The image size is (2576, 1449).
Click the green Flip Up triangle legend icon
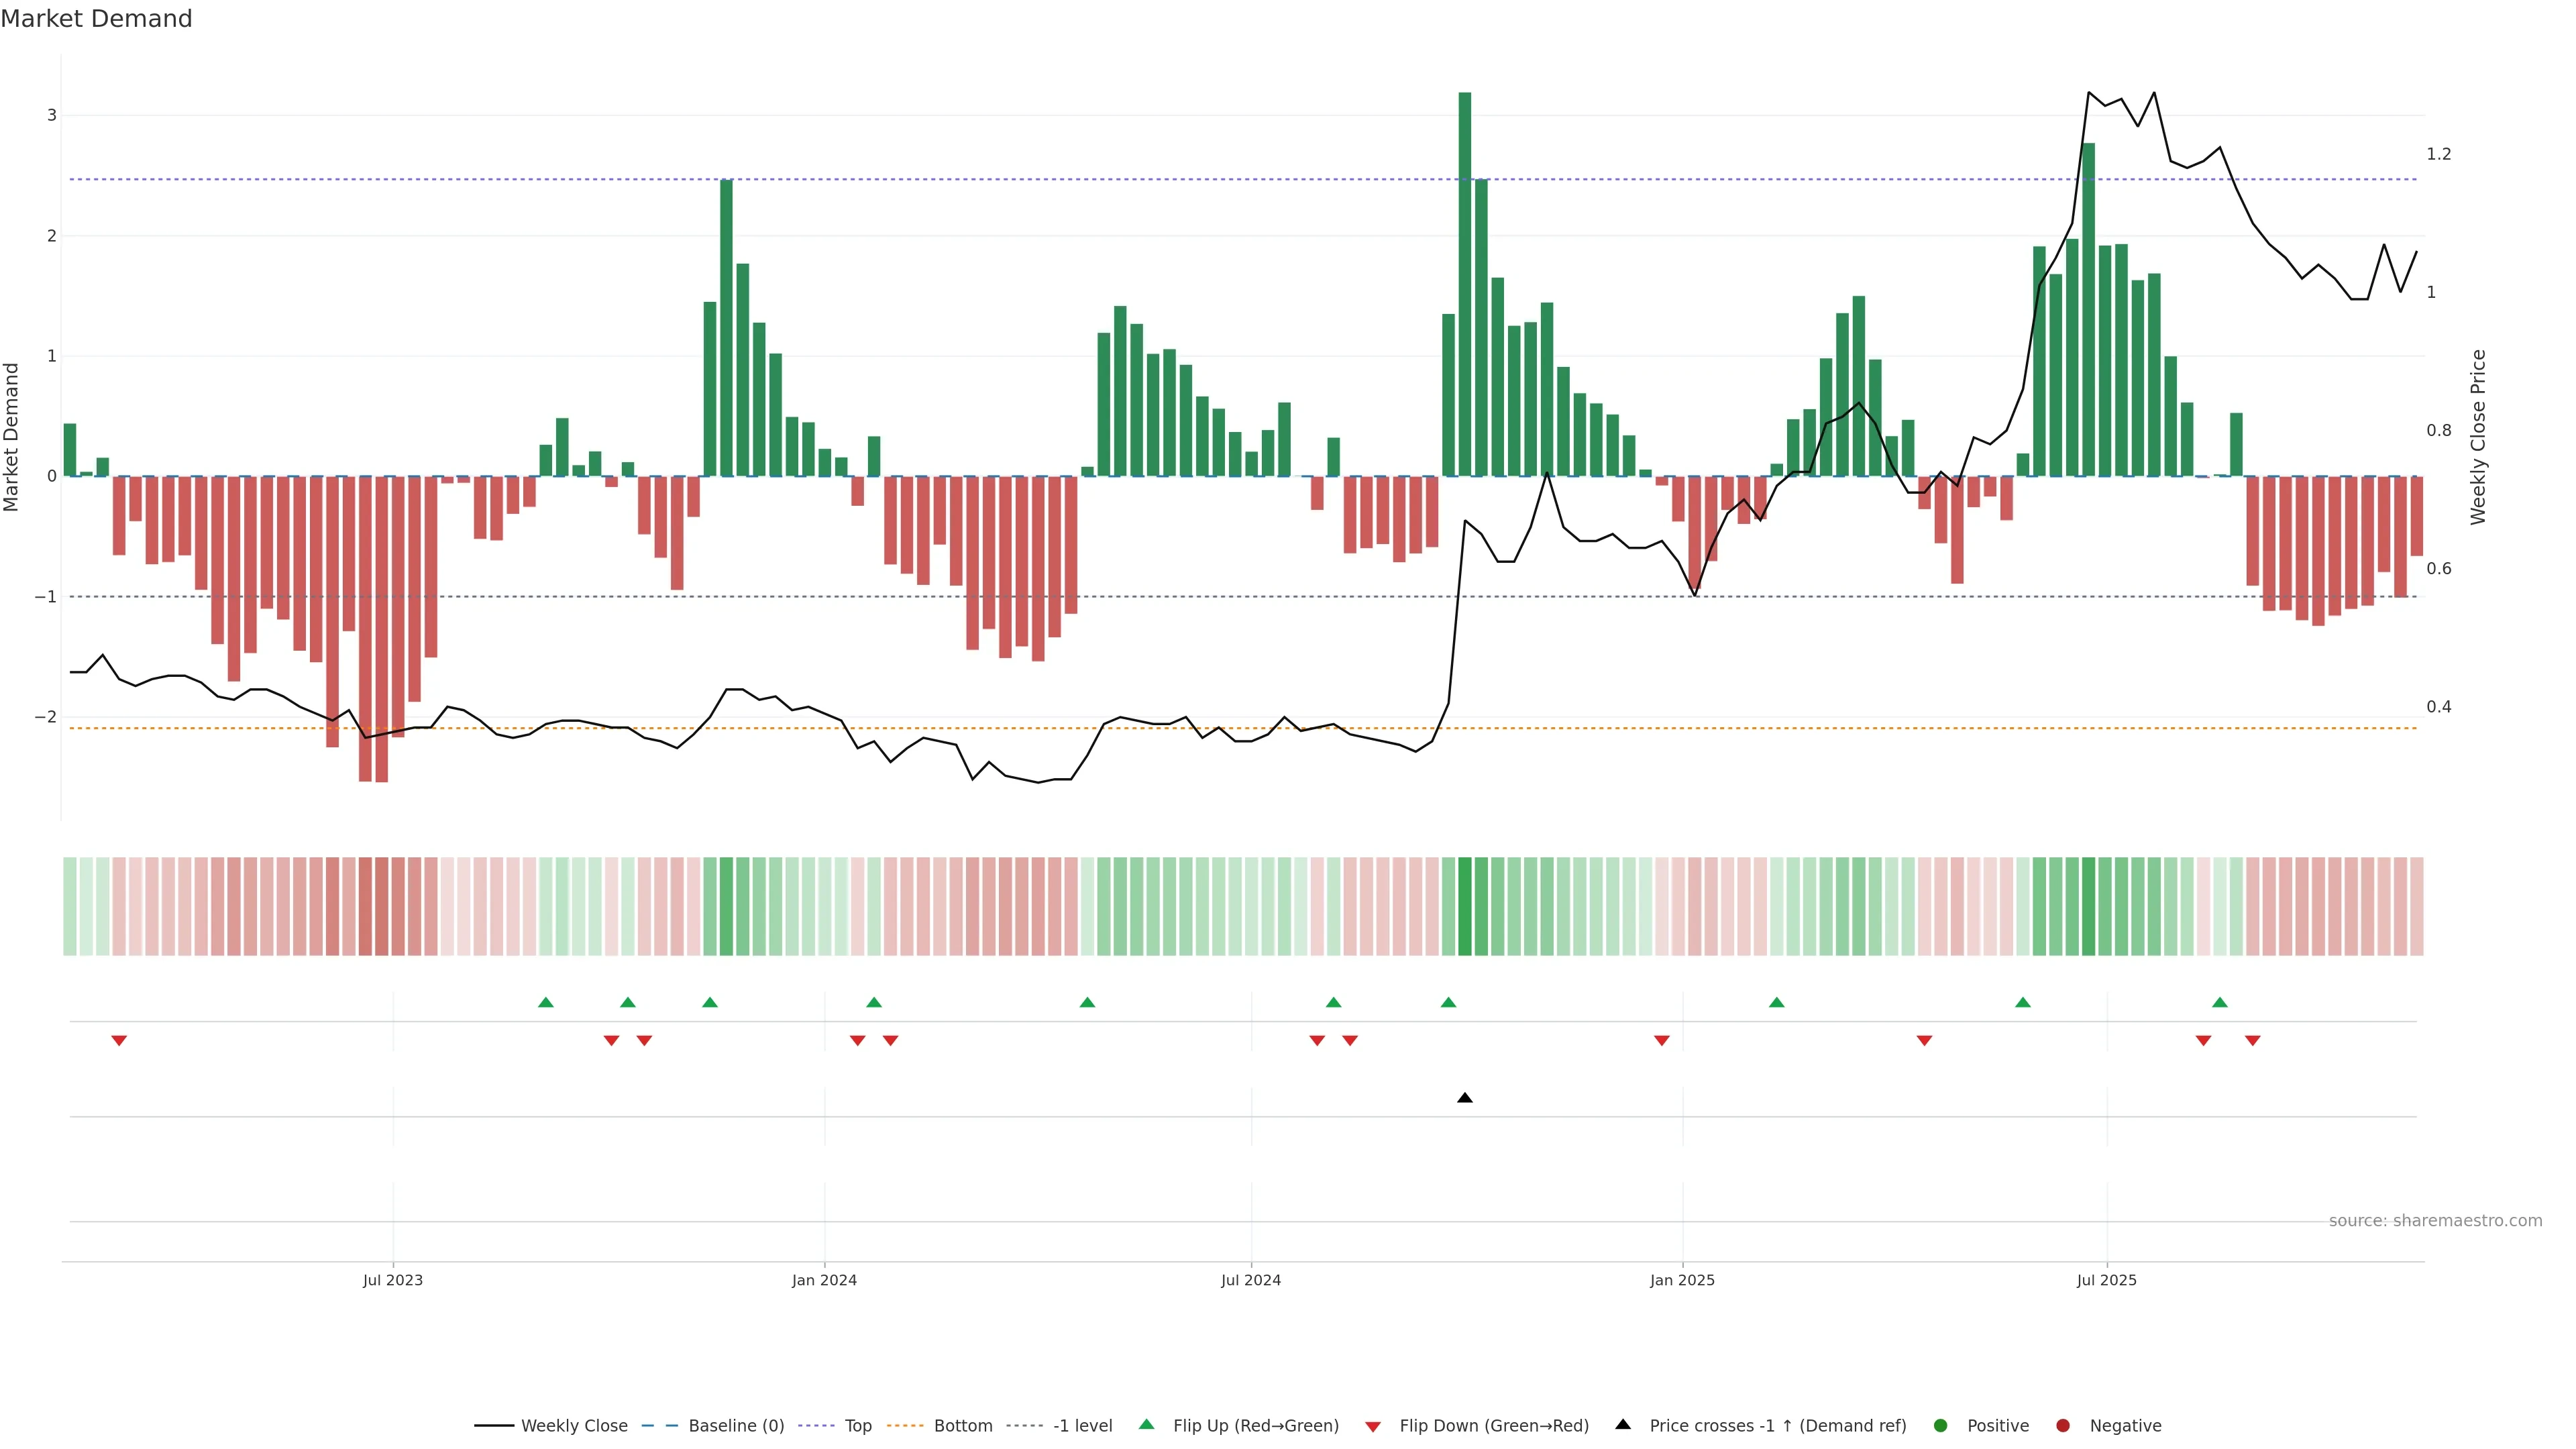pyautogui.click(x=1146, y=1424)
